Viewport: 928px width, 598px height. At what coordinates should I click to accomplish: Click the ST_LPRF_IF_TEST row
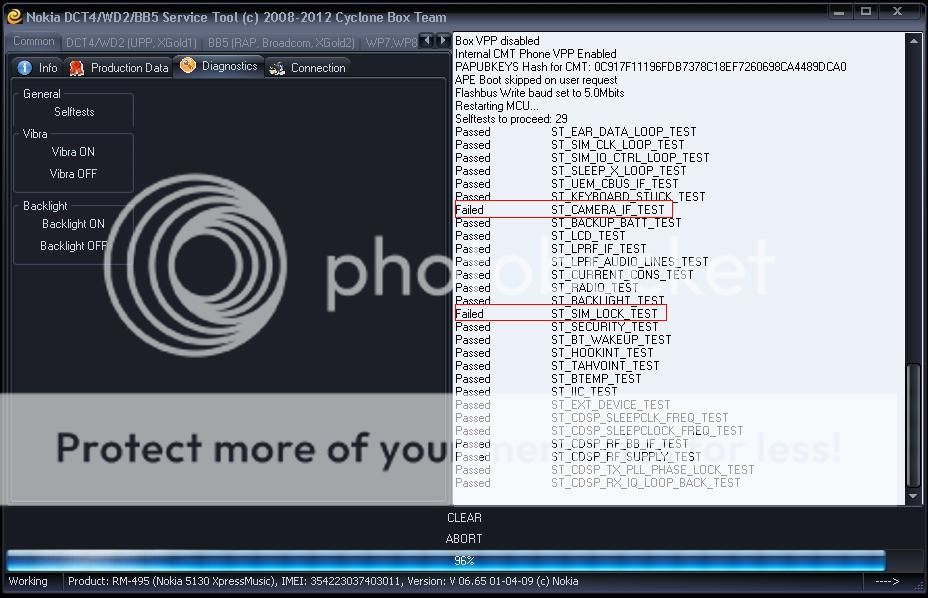click(550, 249)
